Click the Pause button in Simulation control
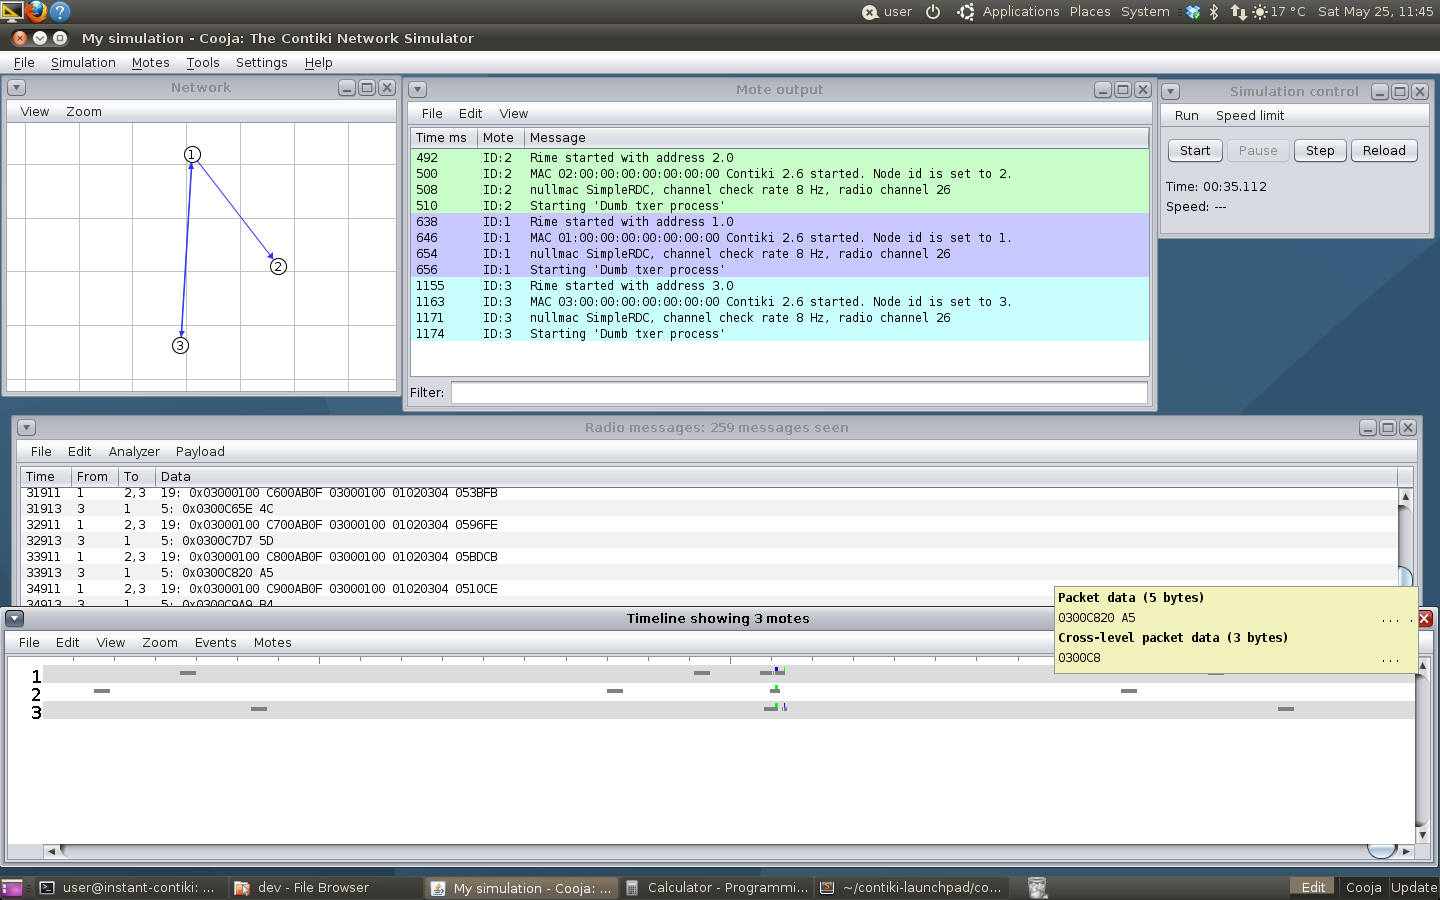The image size is (1440, 900). click(1258, 151)
